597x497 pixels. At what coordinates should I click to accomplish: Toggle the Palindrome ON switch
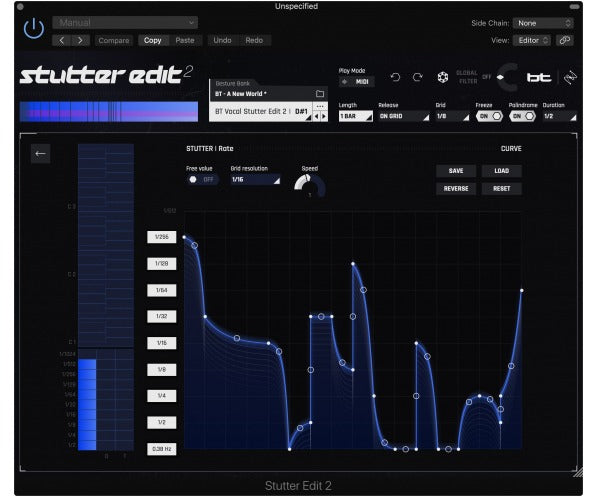point(522,116)
